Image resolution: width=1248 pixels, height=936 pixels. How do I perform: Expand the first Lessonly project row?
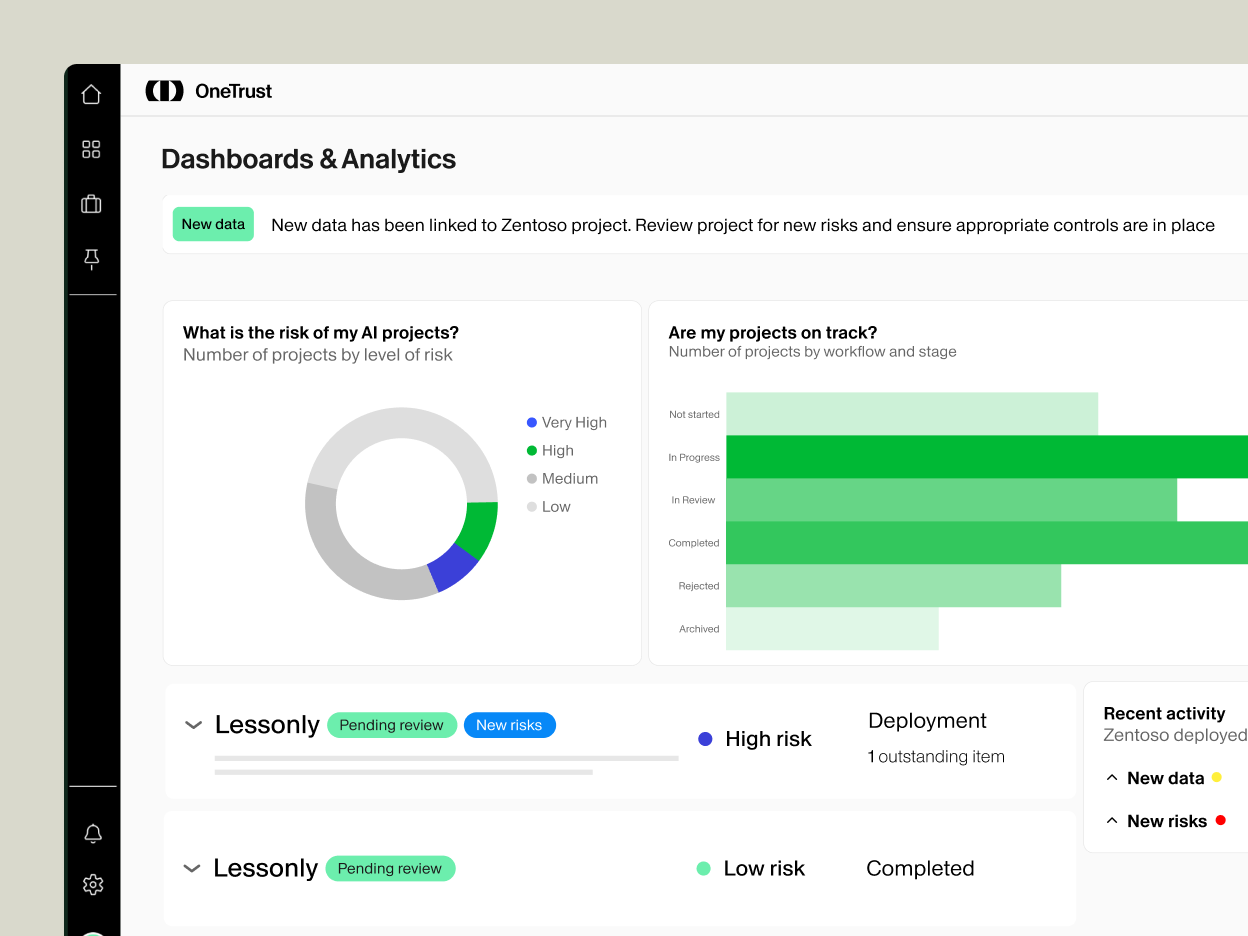(192, 725)
